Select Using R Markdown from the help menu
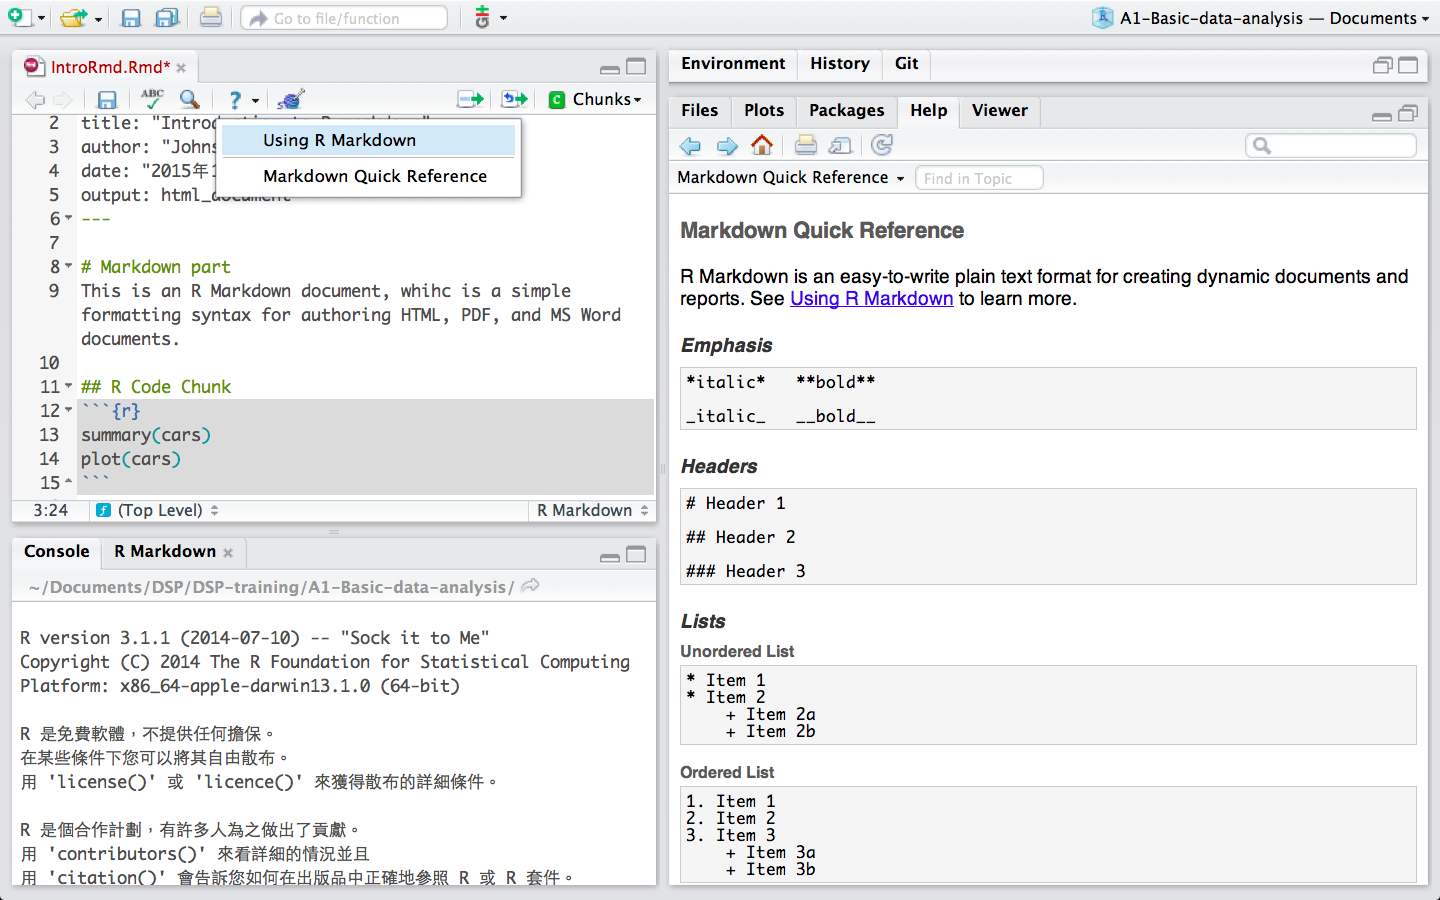Screen dimensions: 1440x900 coord(341,140)
